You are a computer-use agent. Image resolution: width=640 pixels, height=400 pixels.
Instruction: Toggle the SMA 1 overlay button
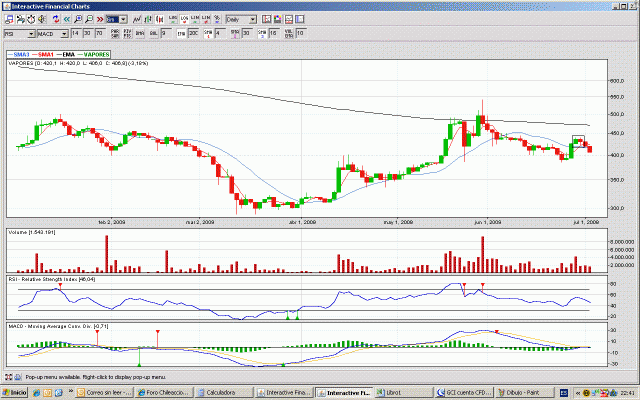(x=208, y=33)
